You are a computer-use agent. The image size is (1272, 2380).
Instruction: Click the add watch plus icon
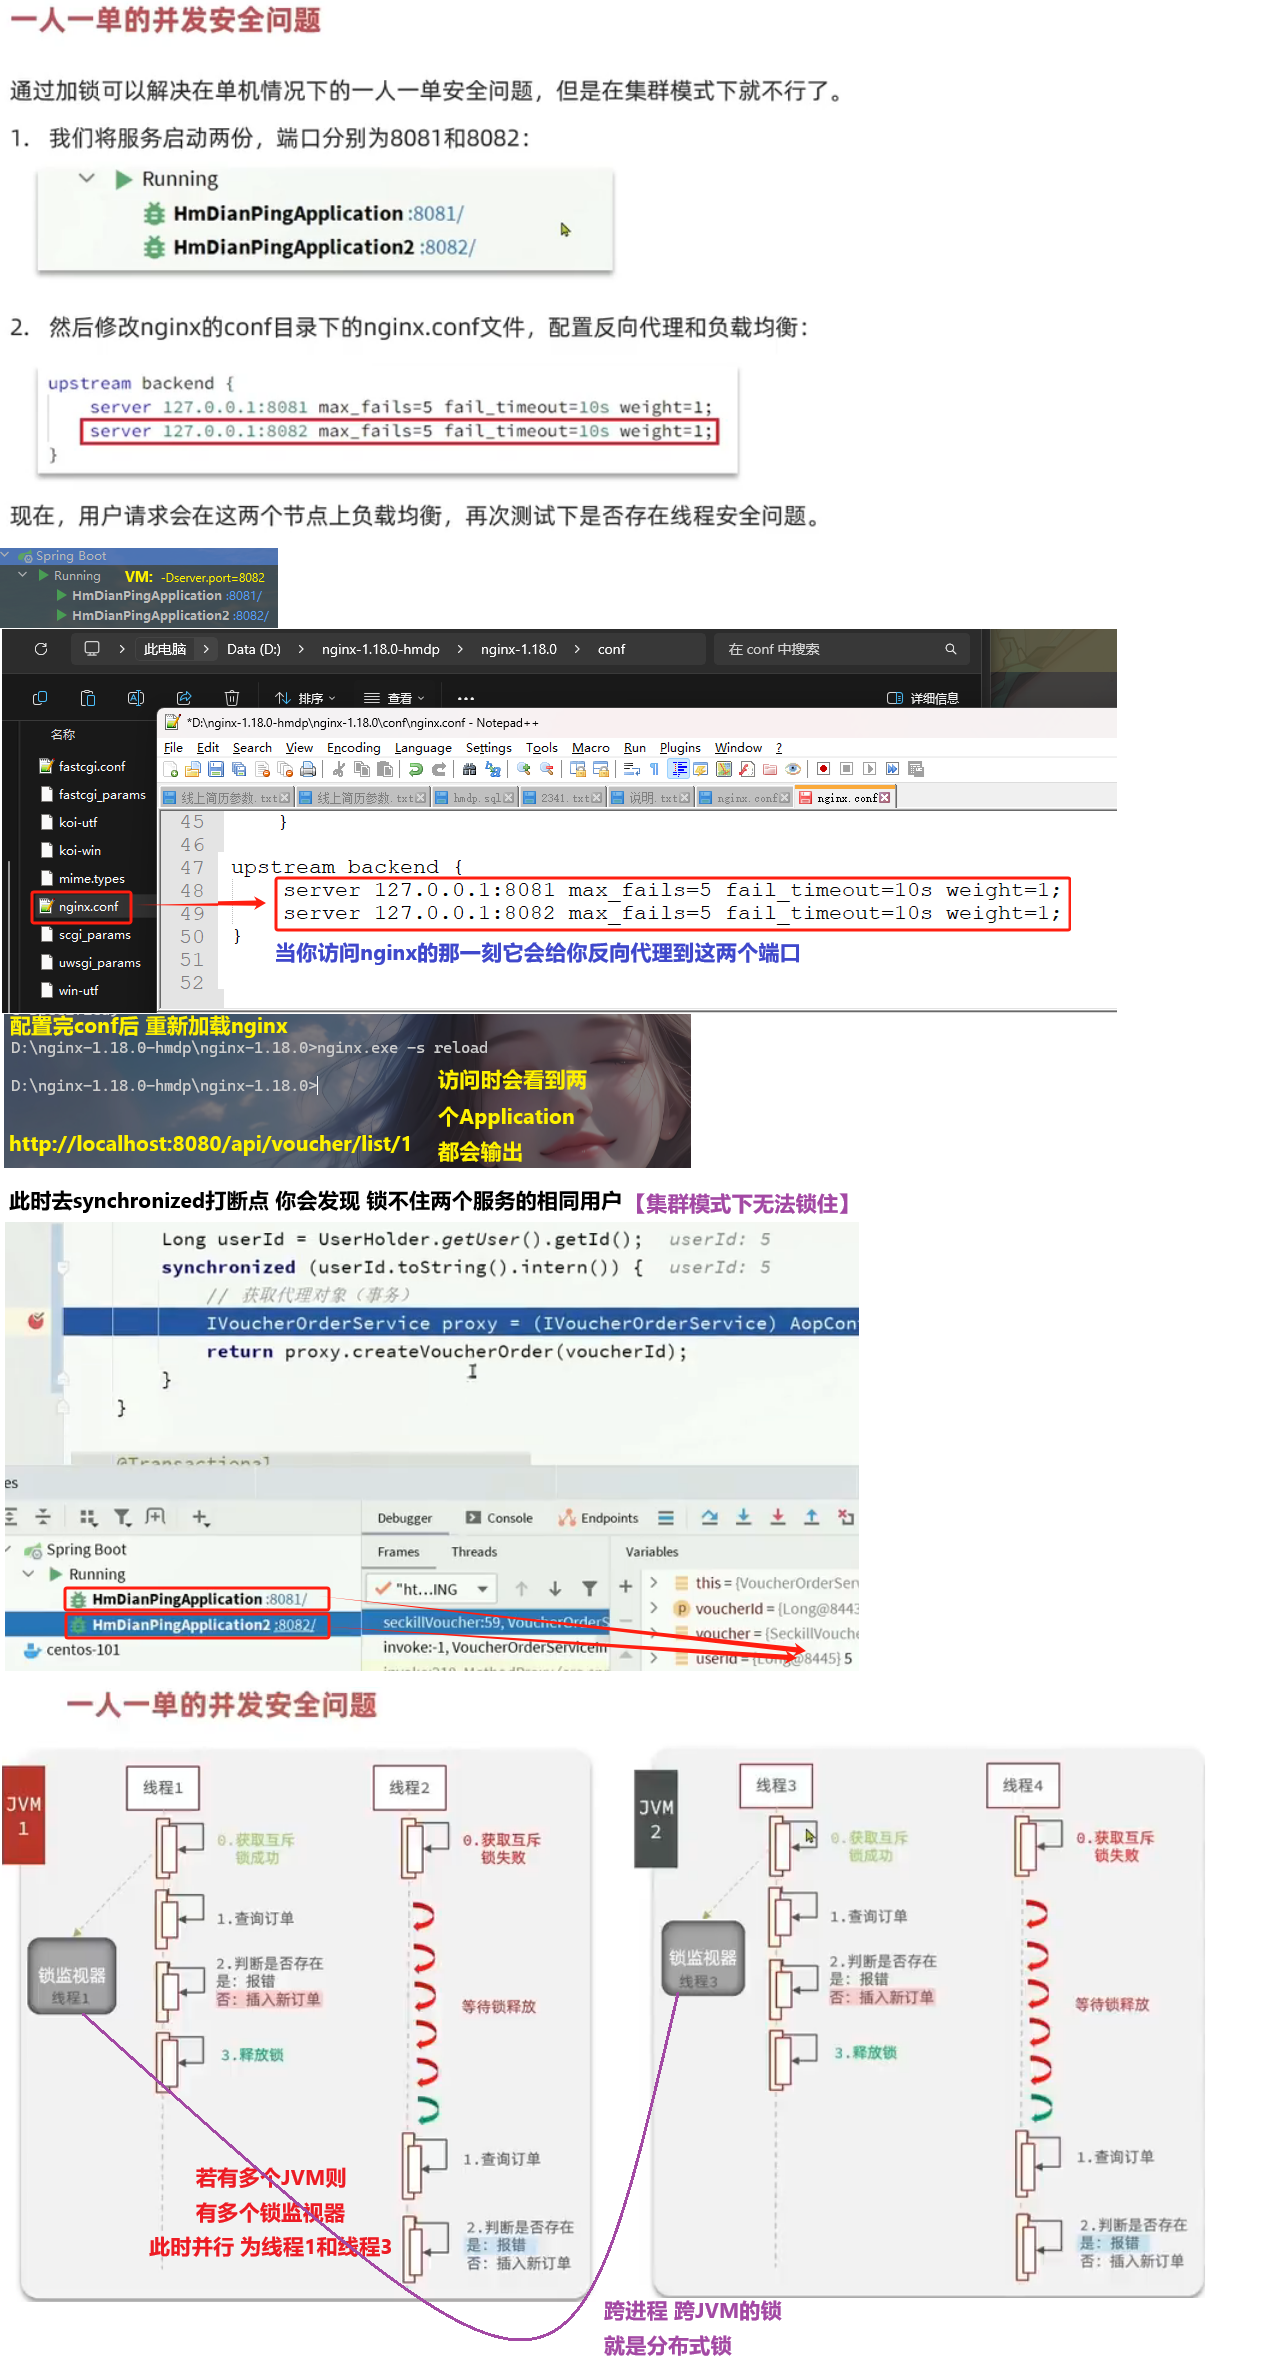coord(626,1586)
